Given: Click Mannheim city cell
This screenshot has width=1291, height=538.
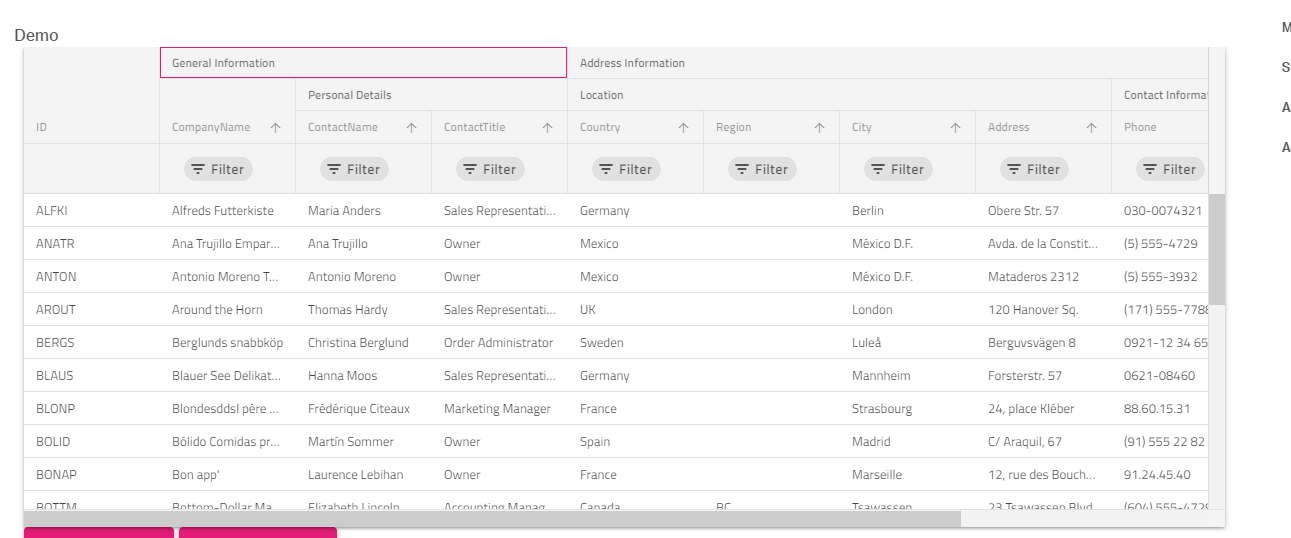Looking at the screenshot, I should click(x=907, y=376).
